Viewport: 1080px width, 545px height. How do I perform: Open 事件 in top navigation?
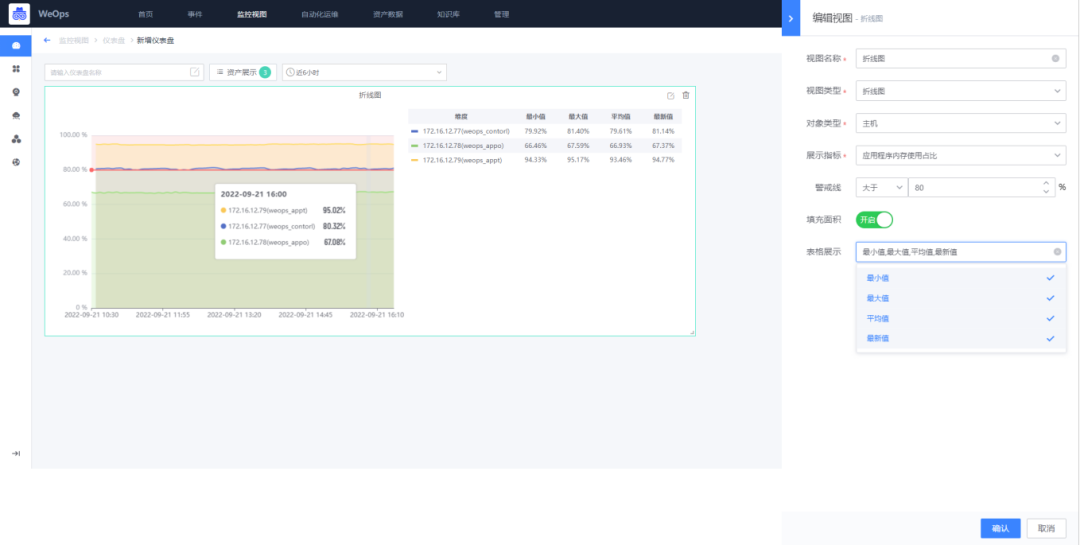[x=195, y=14]
